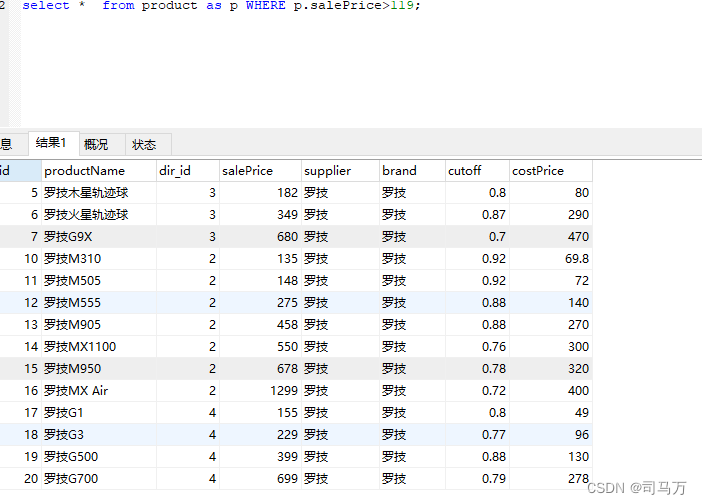Image resolution: width=702 pixels, height=504 pixels.
Task: Click cutoff value 0.7
Action: 477,237
